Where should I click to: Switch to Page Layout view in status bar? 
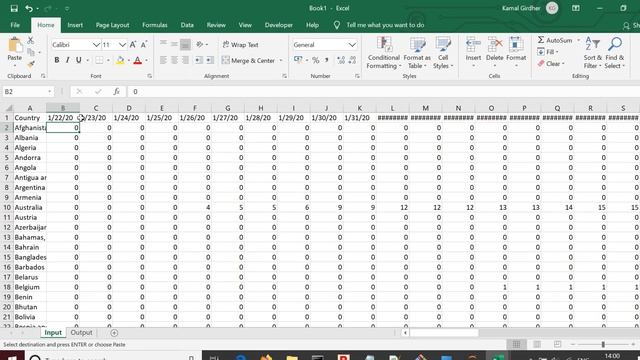click(537, 344)
